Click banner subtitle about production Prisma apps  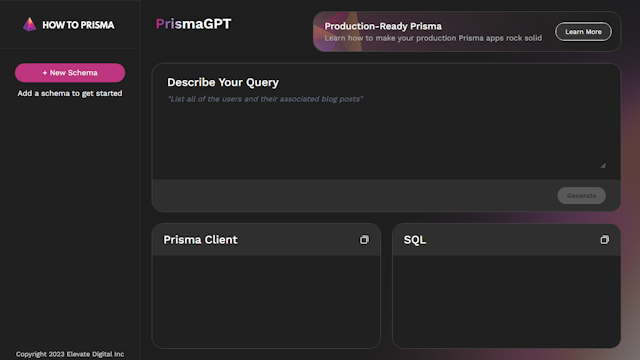point(433,38)
